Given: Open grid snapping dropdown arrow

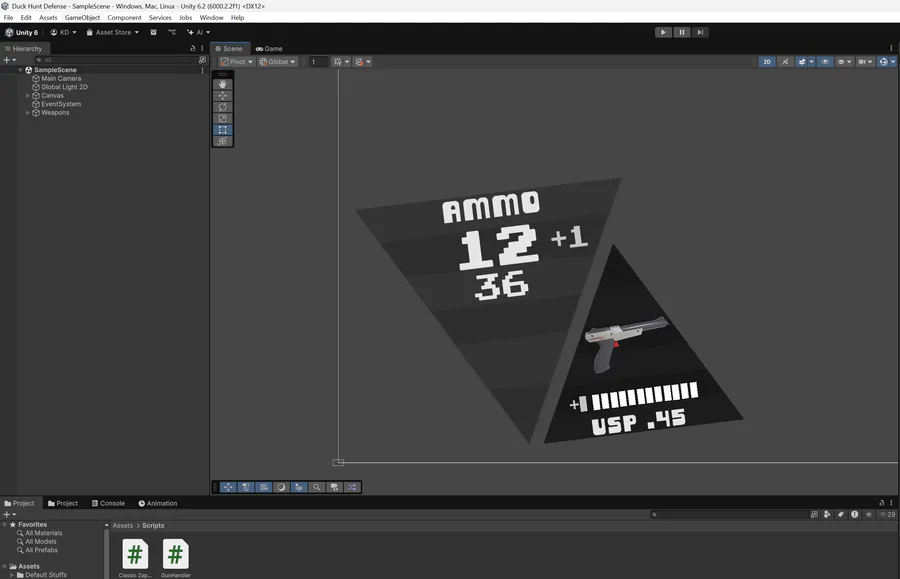Looking at the screenshot, I should click(347, 62).
